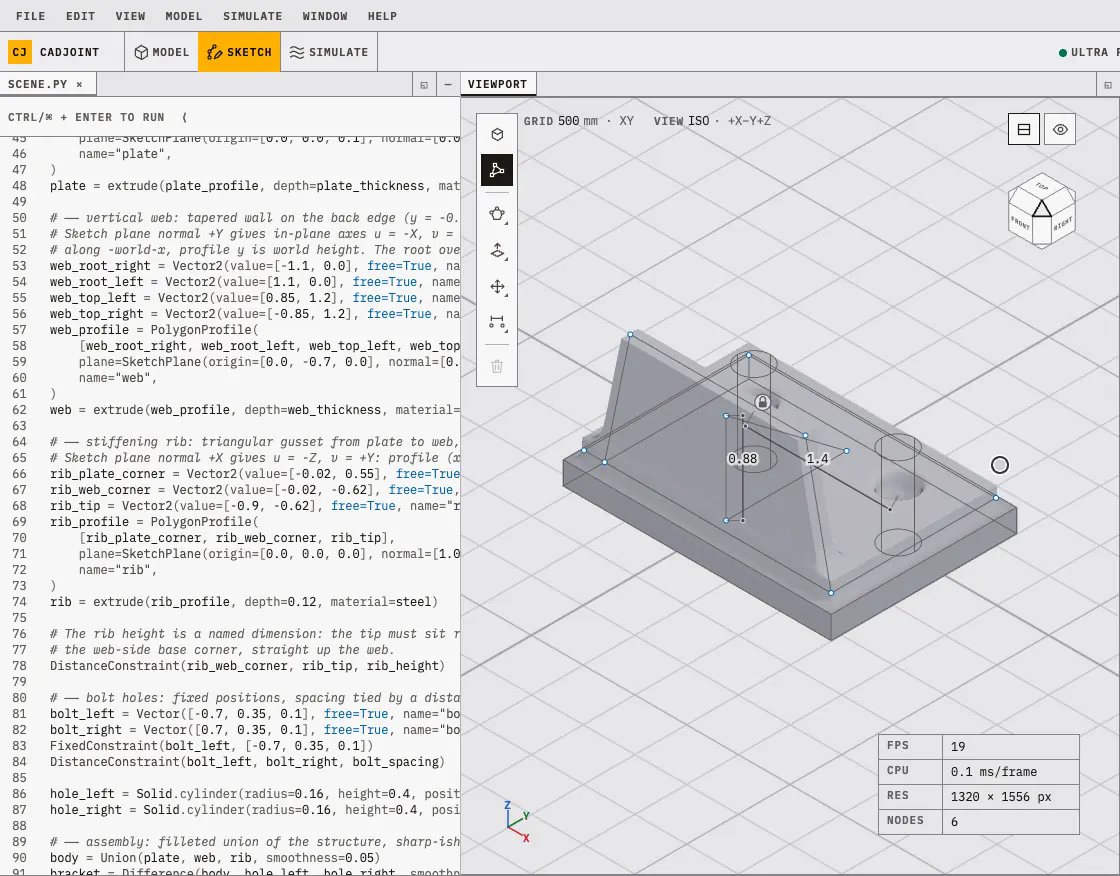Switch to SIMULATE mode

pyautogui.click(x=329, y=52)
